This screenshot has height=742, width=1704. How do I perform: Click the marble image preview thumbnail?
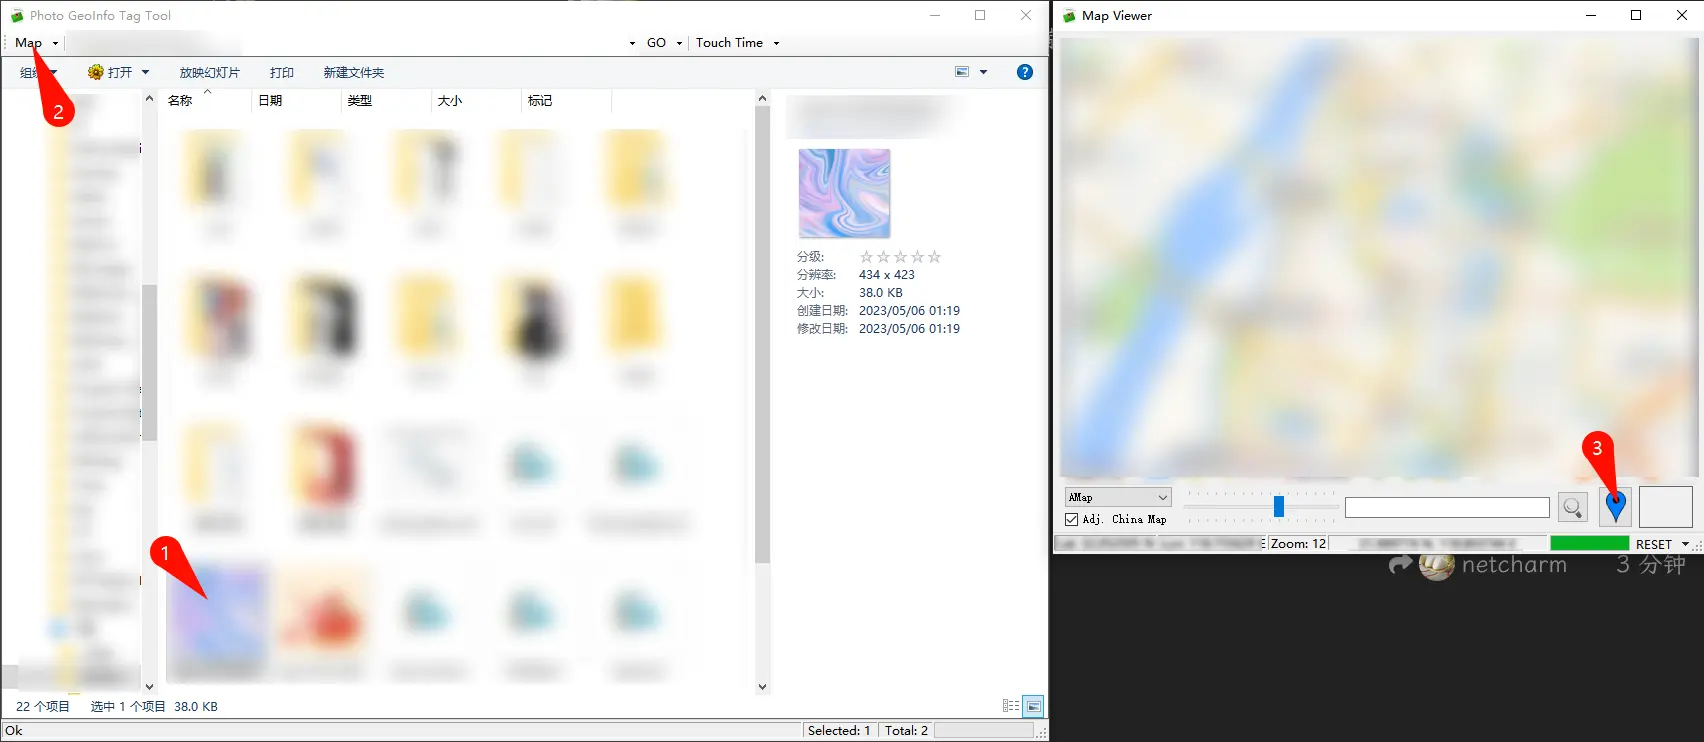(844, 193)
